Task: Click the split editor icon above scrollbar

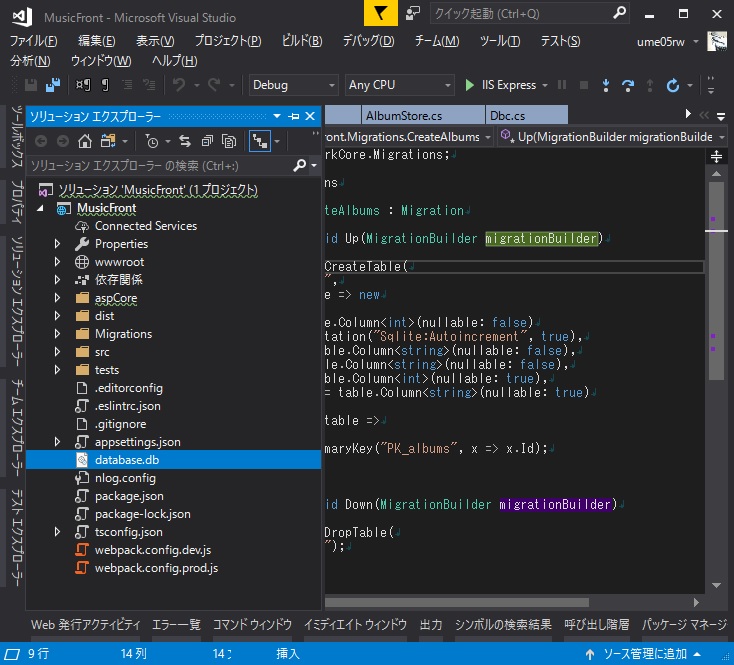Action: (716, 156)
